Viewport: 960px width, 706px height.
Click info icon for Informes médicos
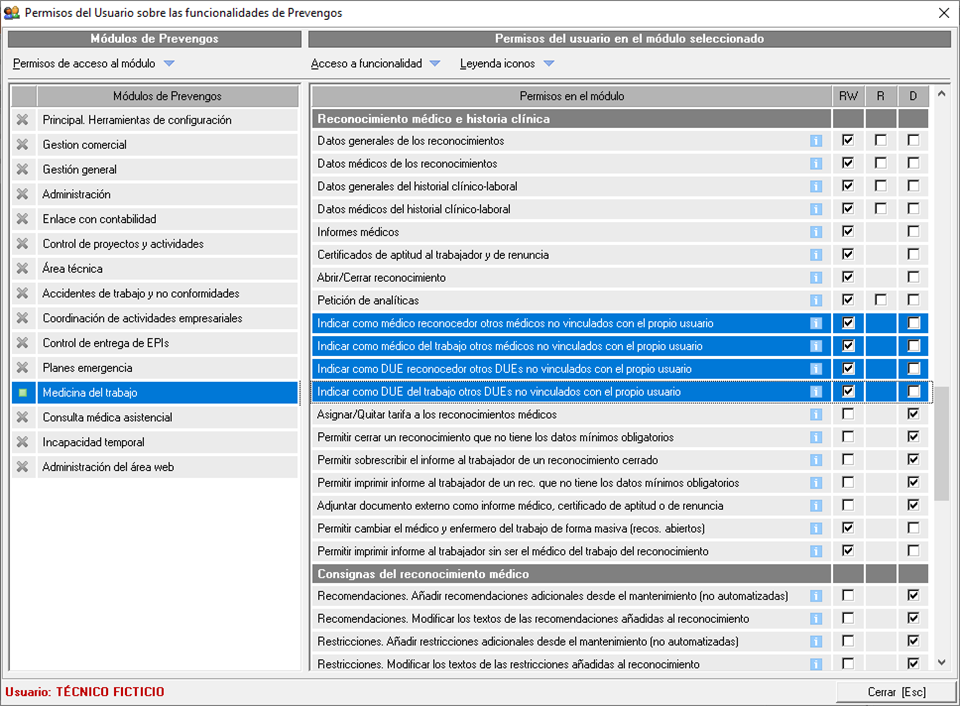(x=816, y=232)
